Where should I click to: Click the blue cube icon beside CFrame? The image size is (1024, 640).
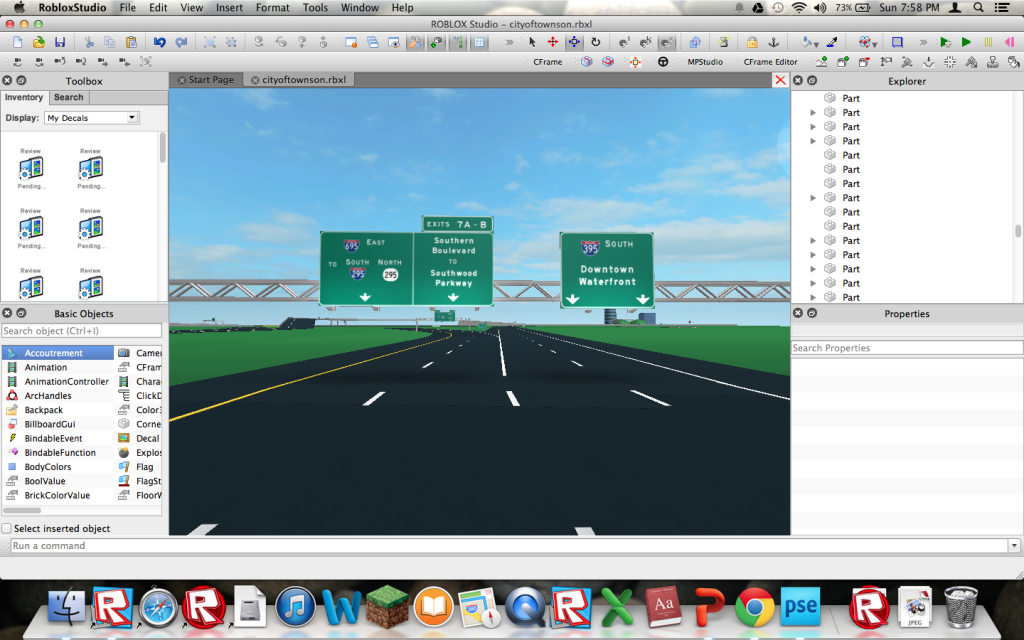586,62
